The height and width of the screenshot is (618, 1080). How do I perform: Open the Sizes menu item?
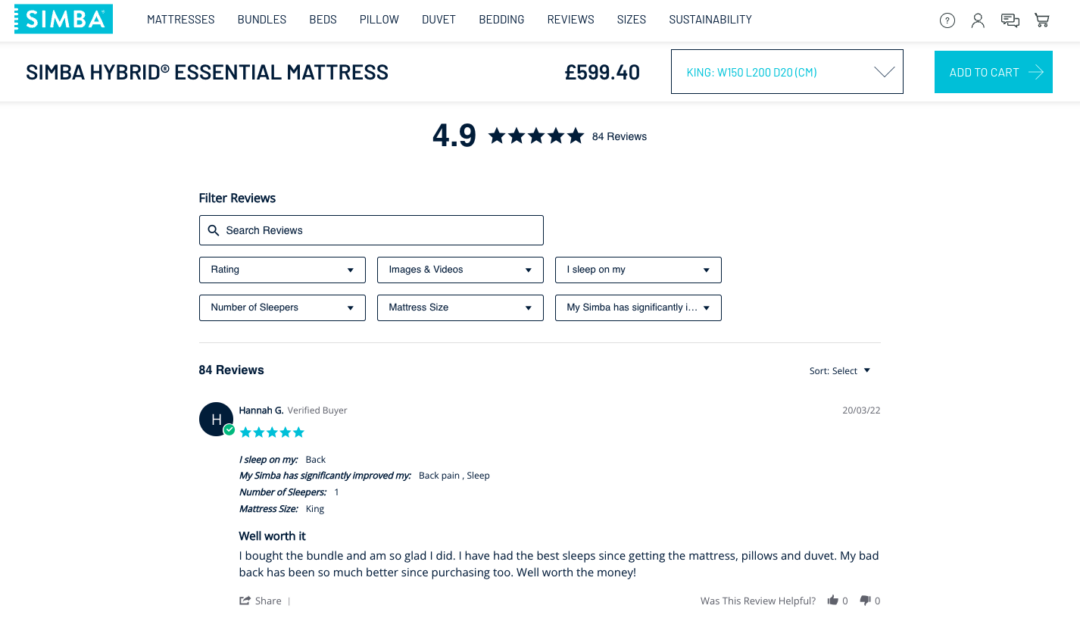[x=631, y=19]
